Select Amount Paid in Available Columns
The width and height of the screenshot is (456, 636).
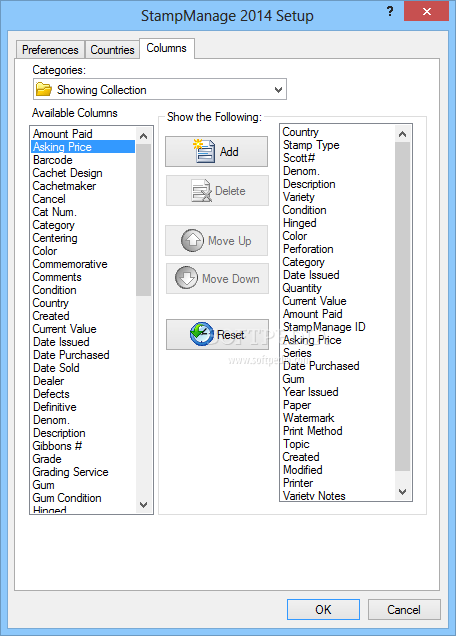83,134
